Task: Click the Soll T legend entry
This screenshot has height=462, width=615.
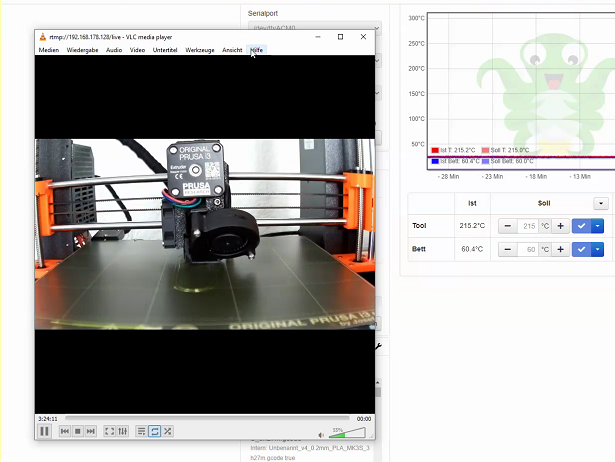Action: click(x=506, y=150)
